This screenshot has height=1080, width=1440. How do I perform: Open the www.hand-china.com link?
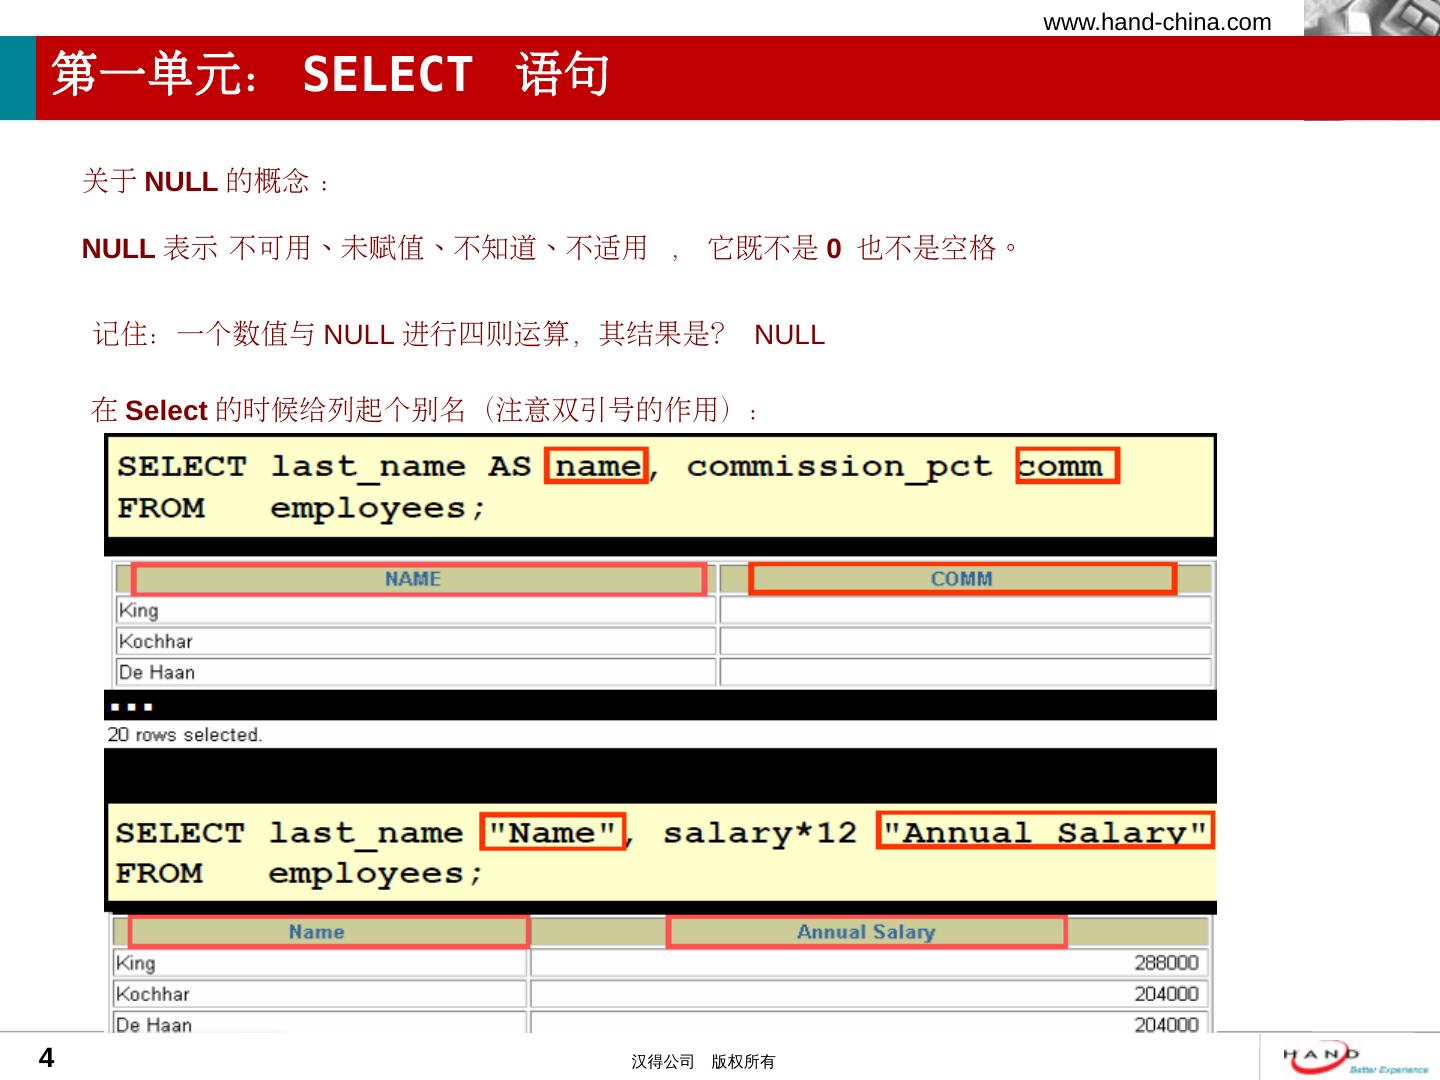[x=1157, y=22]
